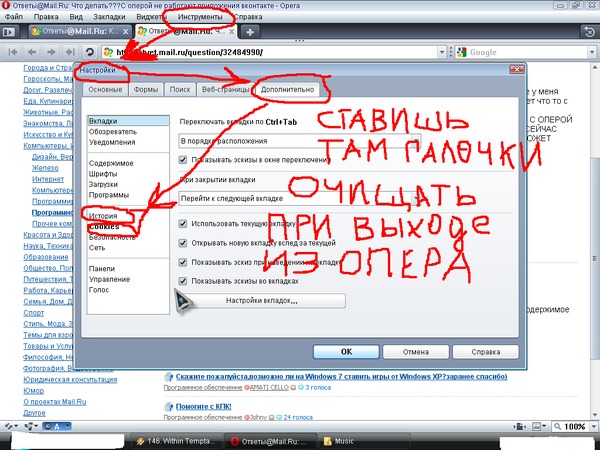Click the fit to width status icon
The image size is (600, 450).
click(520, 426)
